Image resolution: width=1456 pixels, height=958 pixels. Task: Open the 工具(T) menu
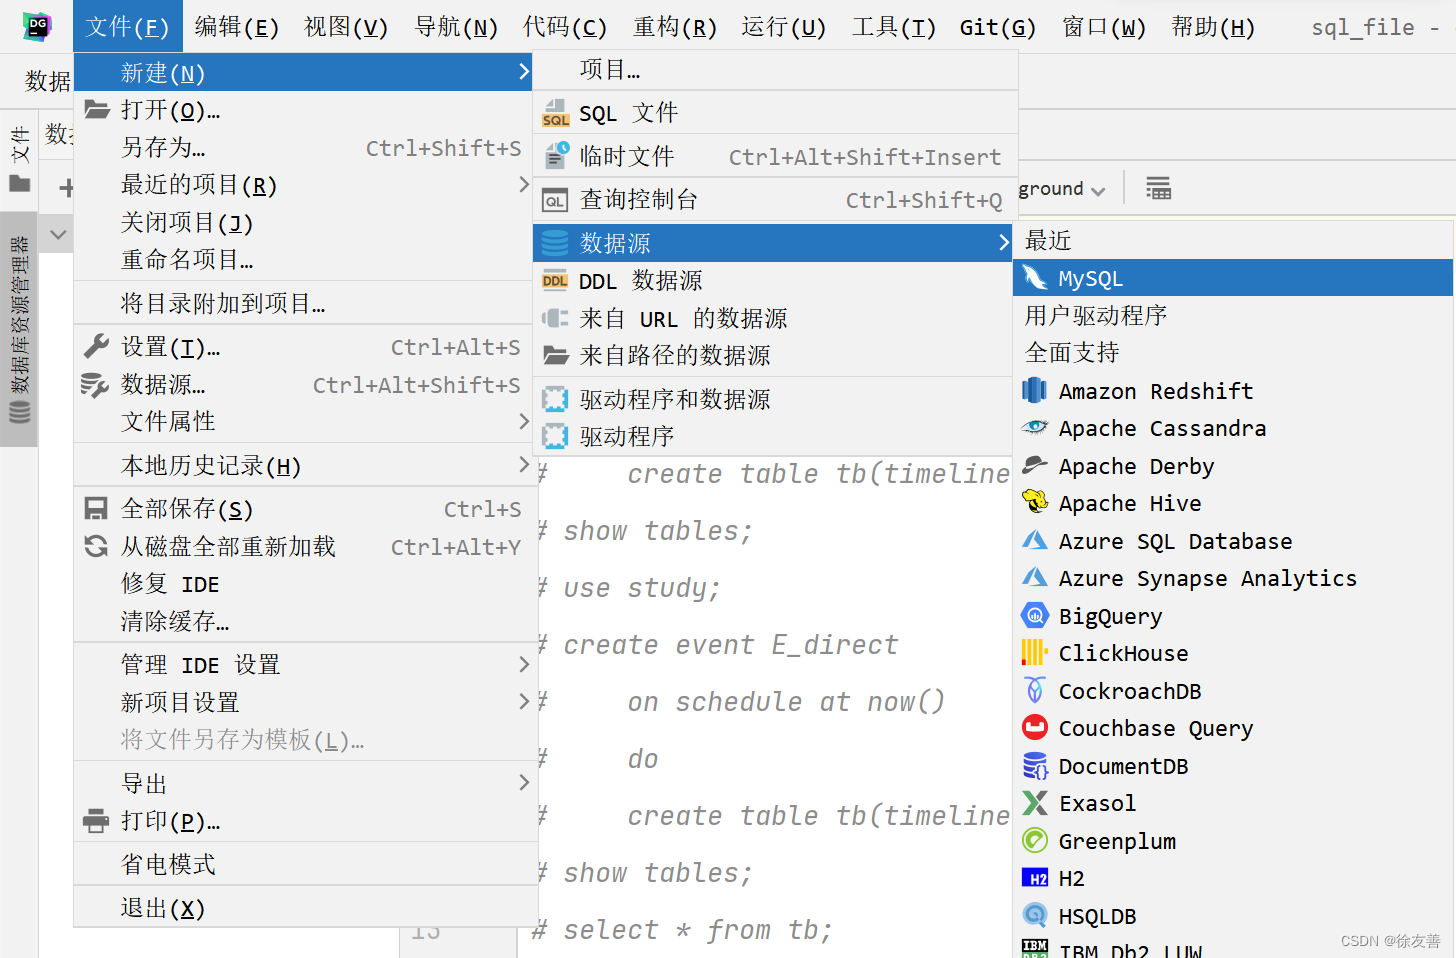pyautogui.click(x=894, y=27)
